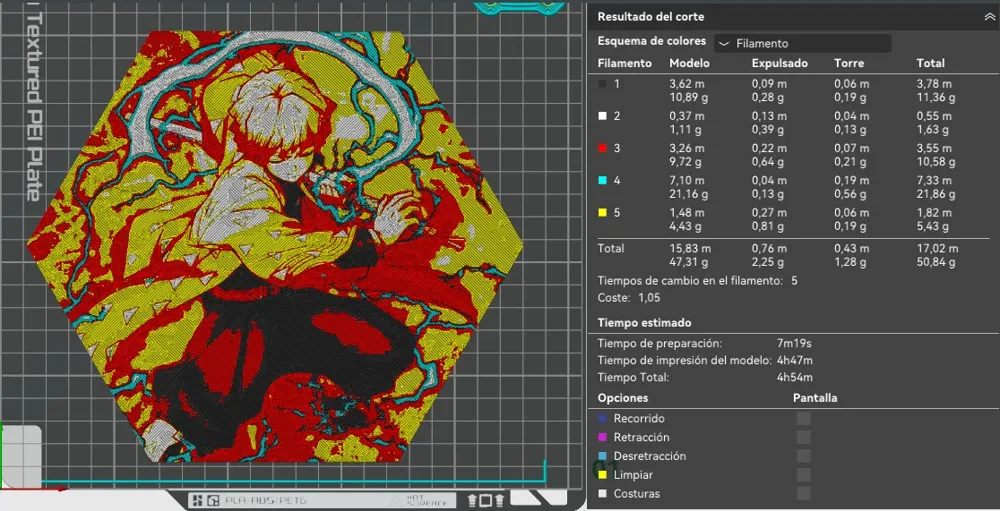Click the magenta Retracción legend color square
Image resolution: width=1000 pixels, height=511 pixels.
point(602,437)
